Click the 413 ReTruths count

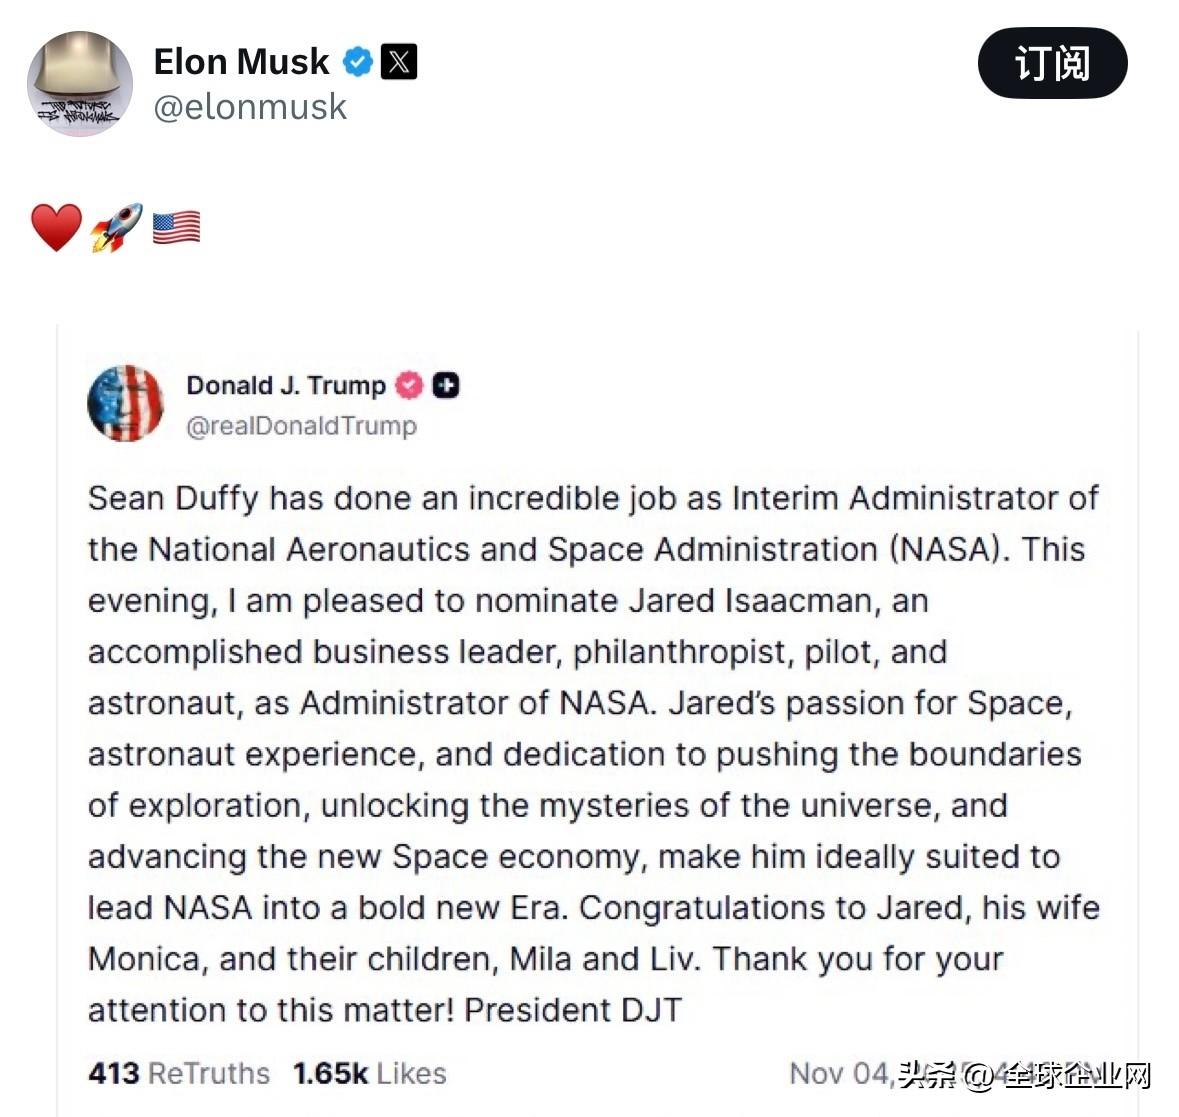[x=179, y=1073]
